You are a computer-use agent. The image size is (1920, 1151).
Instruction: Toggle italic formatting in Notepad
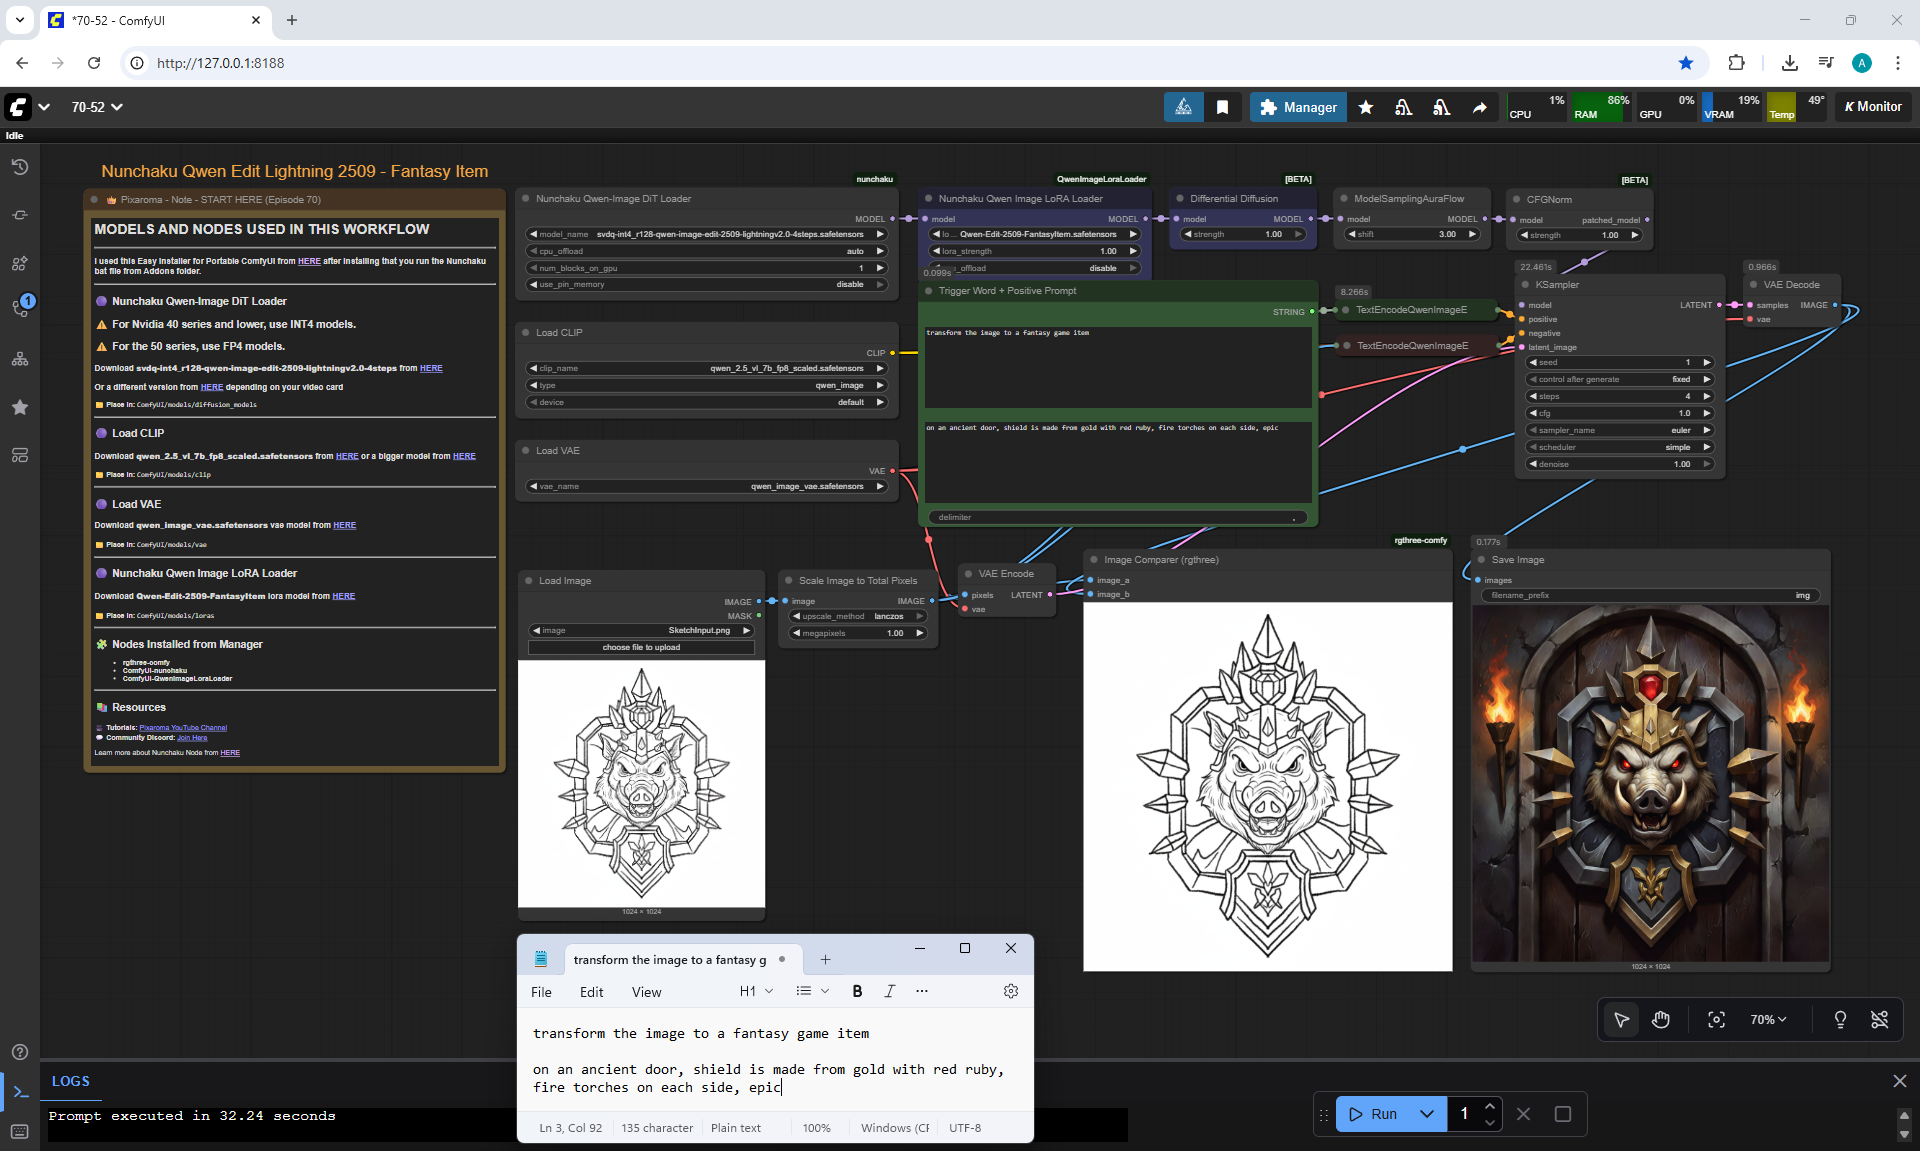[x=889, y=991]
